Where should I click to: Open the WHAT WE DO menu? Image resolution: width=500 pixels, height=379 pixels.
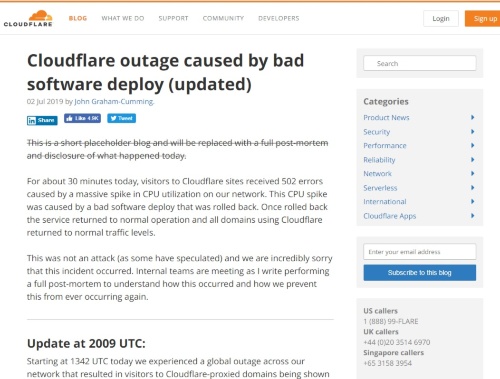(x=123, y=18)
